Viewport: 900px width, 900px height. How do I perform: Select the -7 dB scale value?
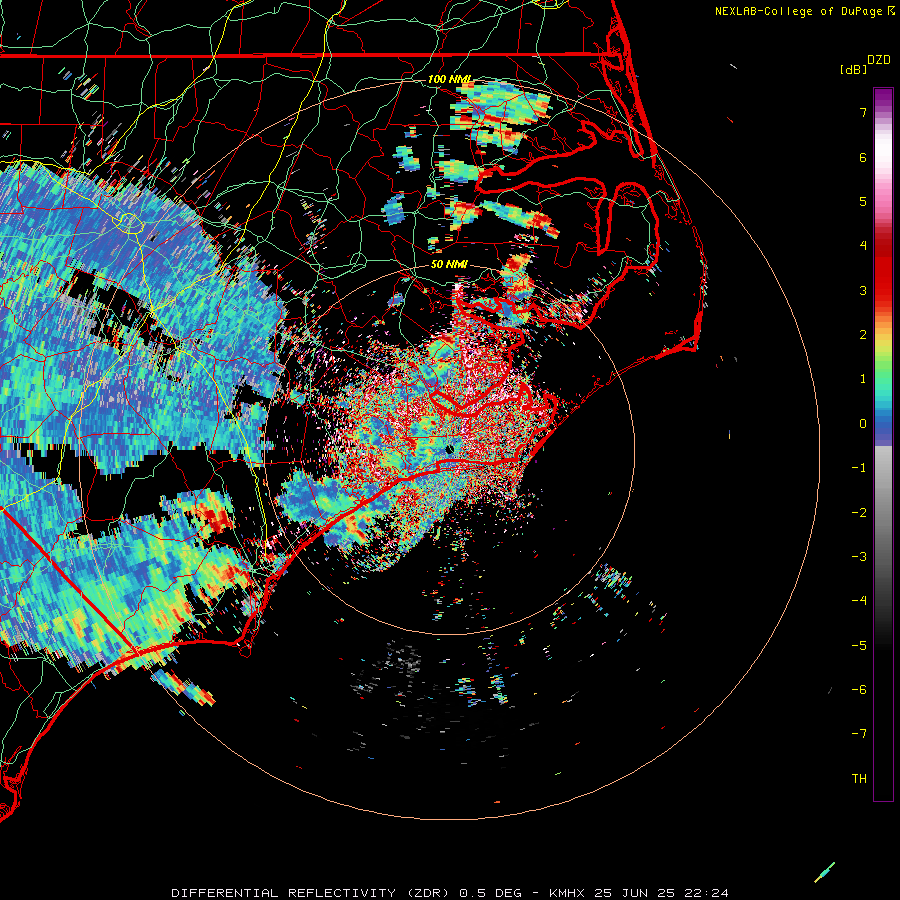click(859, 734)
